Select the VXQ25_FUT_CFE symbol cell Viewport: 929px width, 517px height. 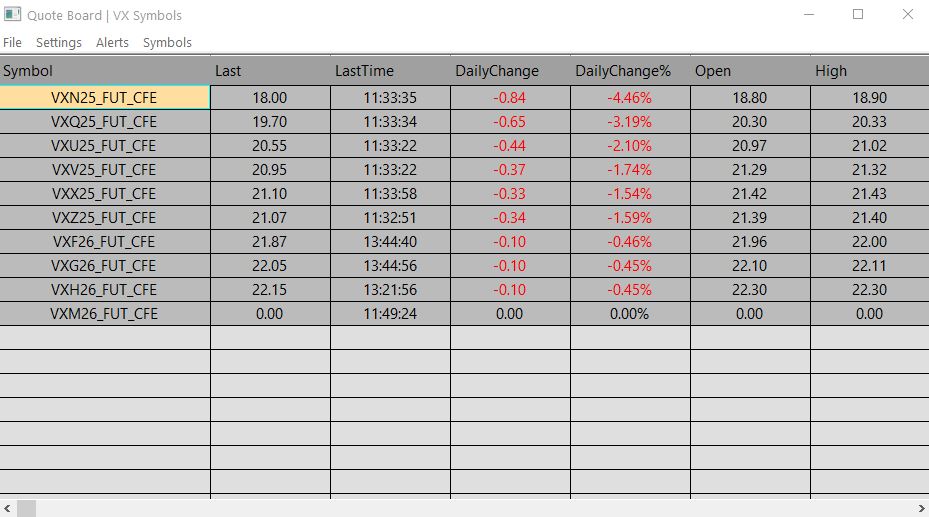tap(104, 122)
